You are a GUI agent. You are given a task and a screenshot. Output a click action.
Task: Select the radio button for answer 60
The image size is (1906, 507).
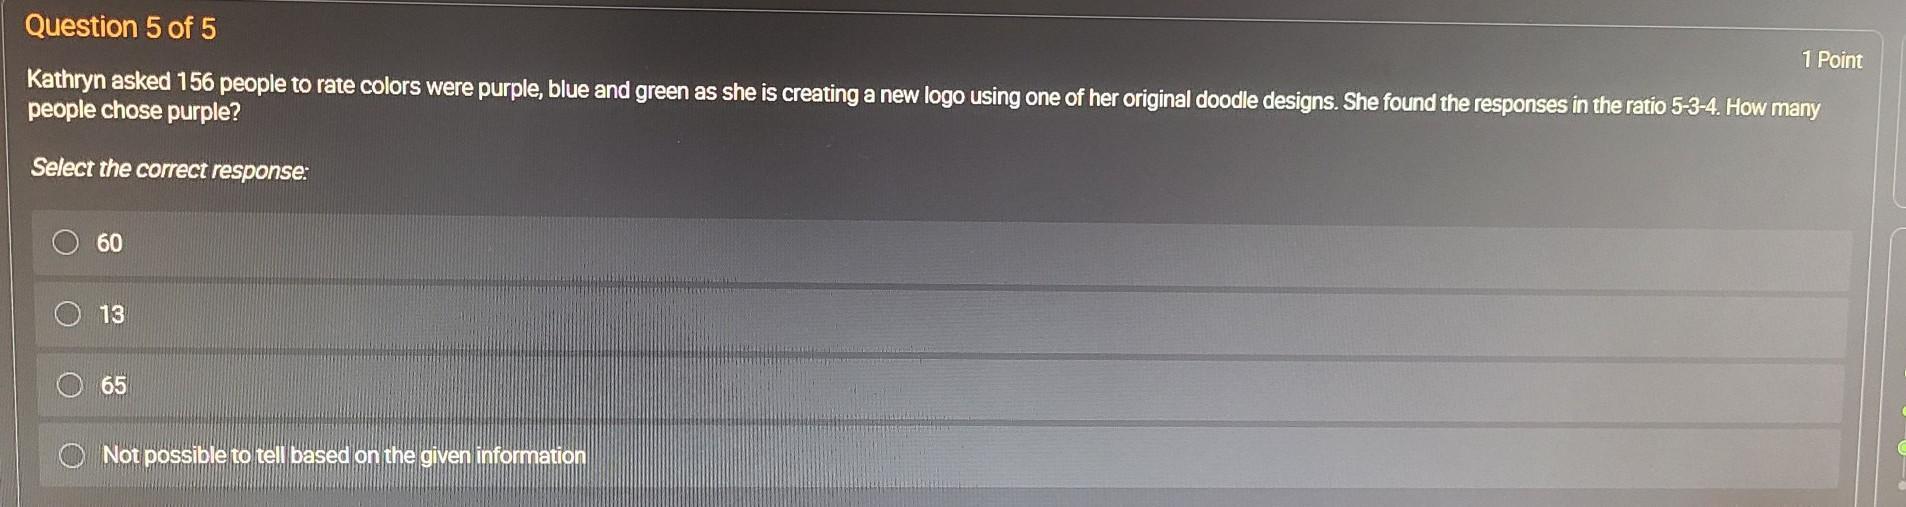[x=66, y=242]
